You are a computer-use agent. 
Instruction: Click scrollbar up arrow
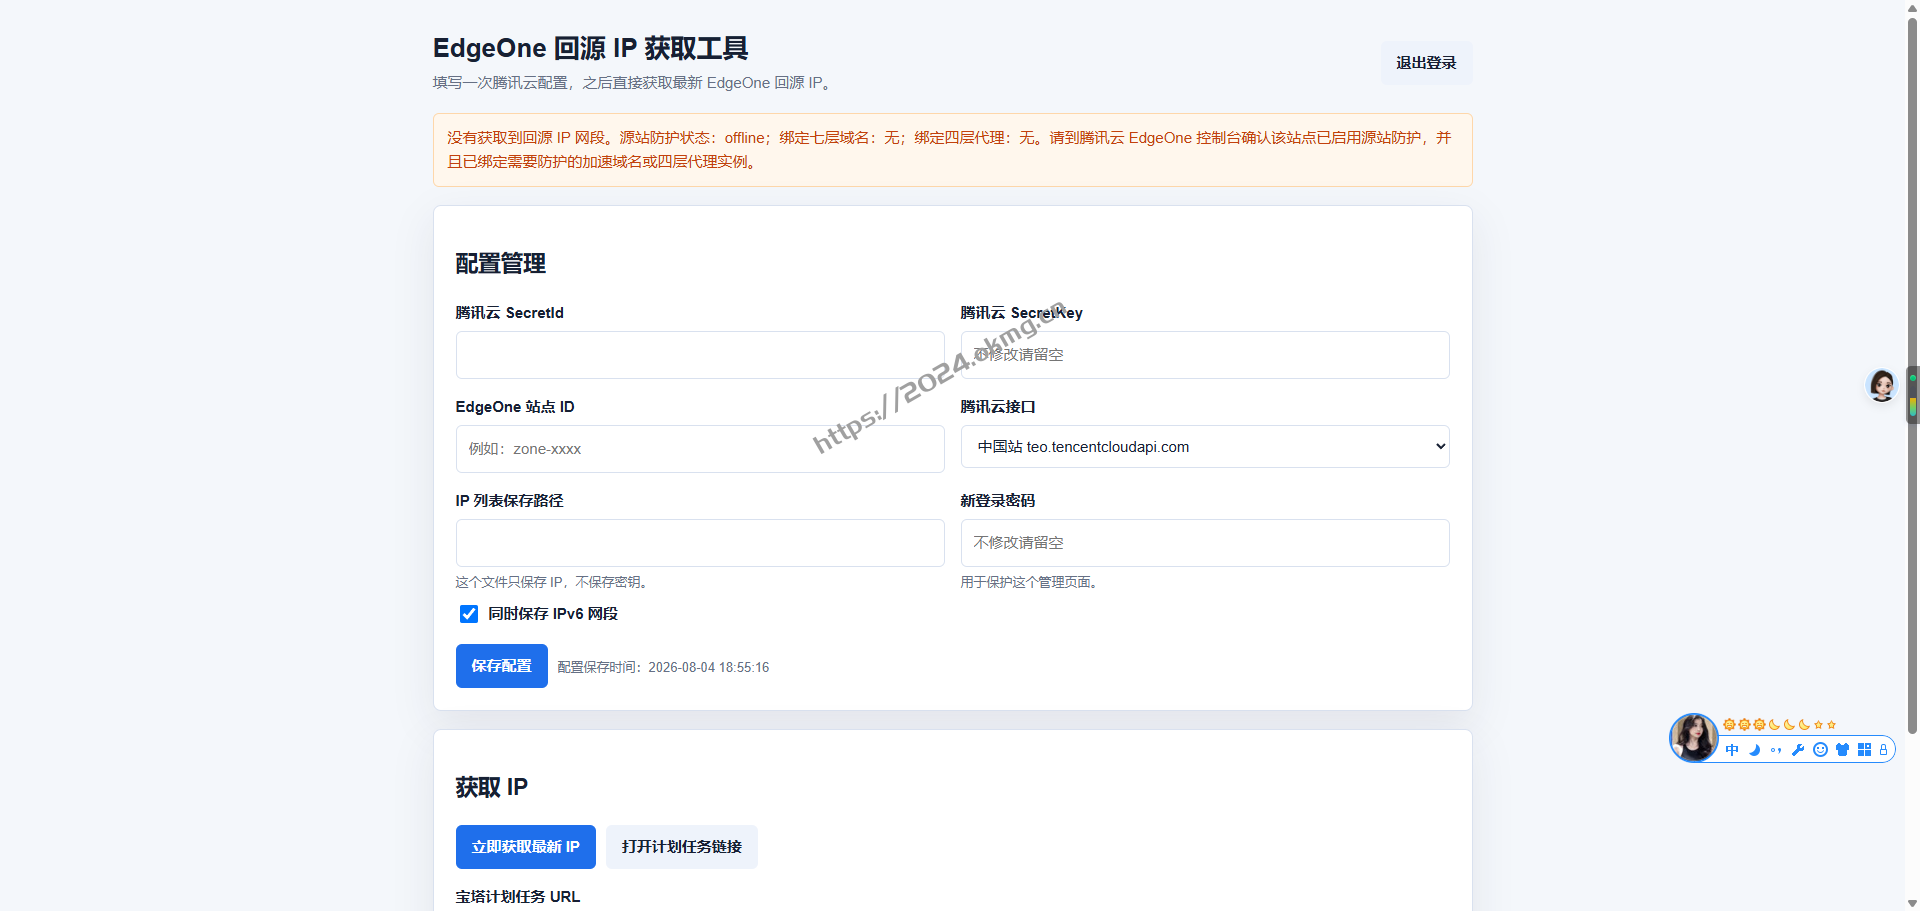click(x=1912, y=7)
